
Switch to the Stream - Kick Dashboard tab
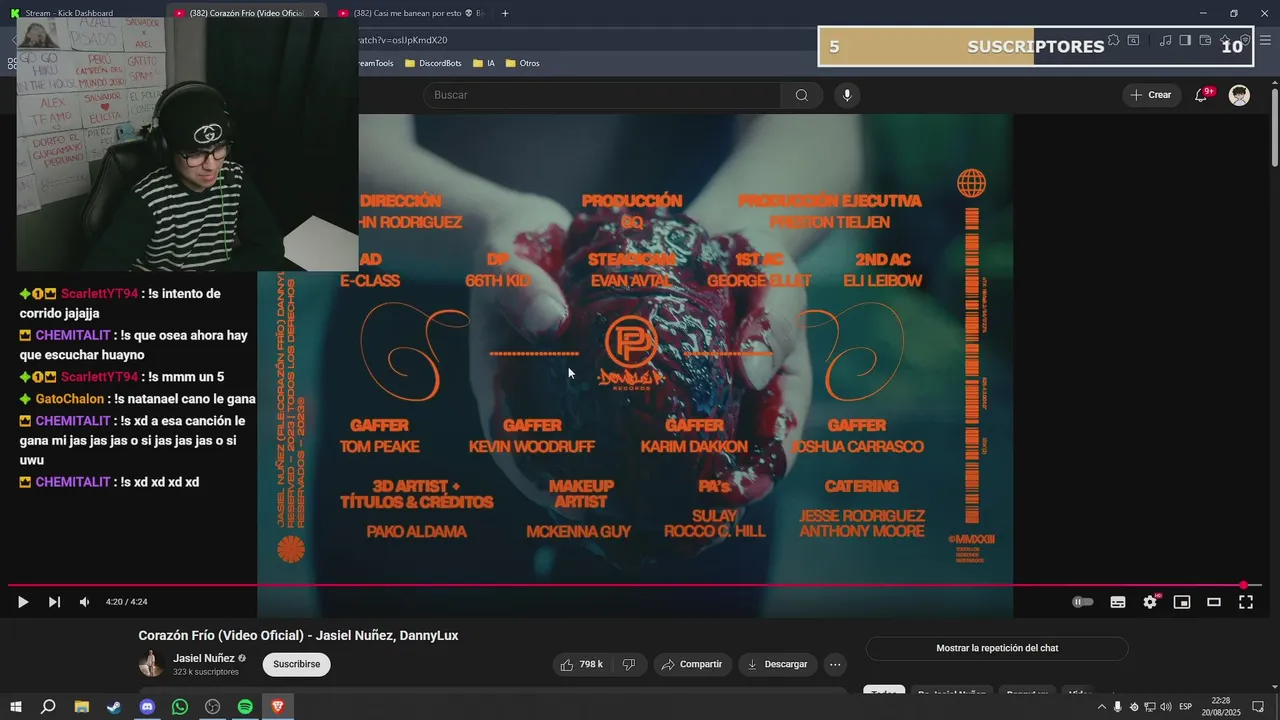tap(82, 13)
